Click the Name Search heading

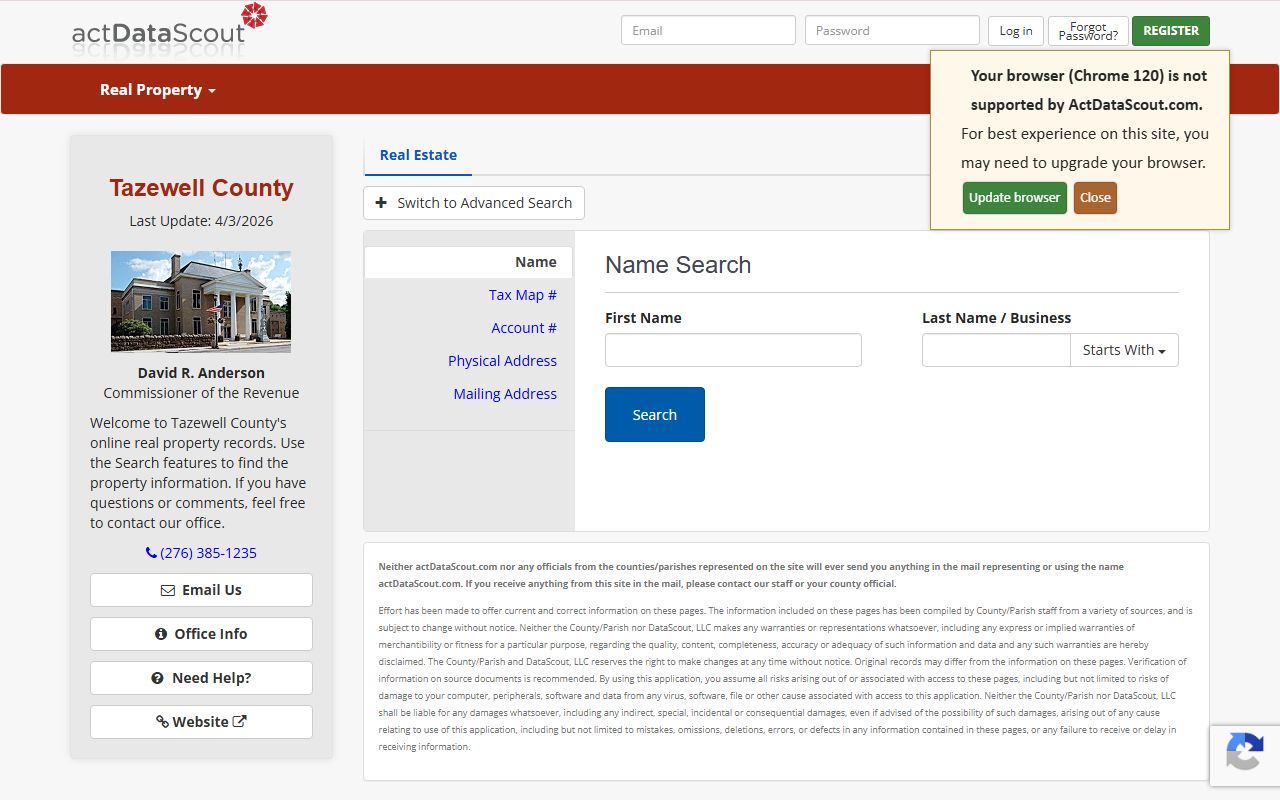tap(678, 265)
